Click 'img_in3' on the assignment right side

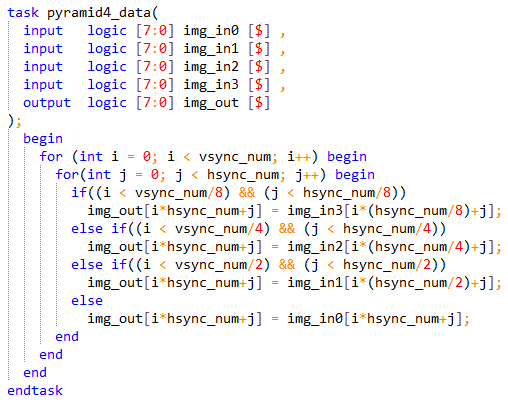(x=315, y=211)
